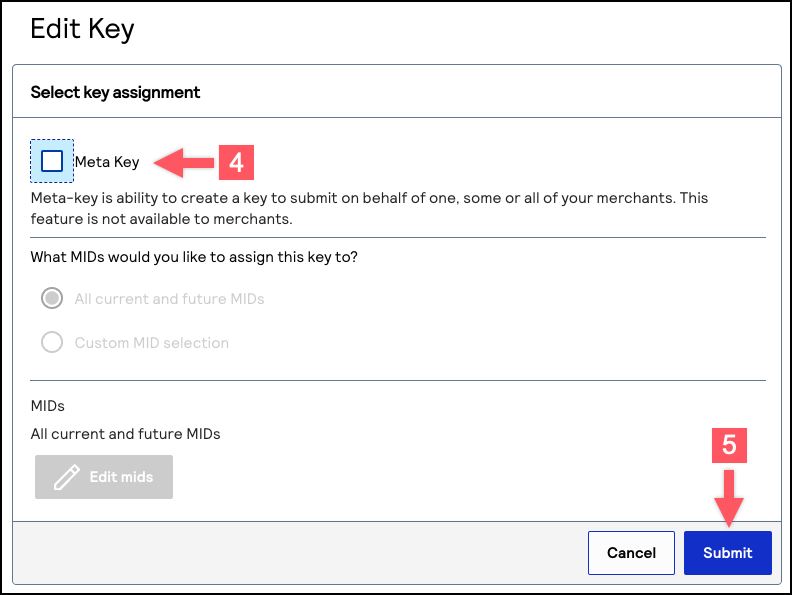Click the Custom MID selection label text
This screenshot has width=792, height=595.
(x=151, y=343)
